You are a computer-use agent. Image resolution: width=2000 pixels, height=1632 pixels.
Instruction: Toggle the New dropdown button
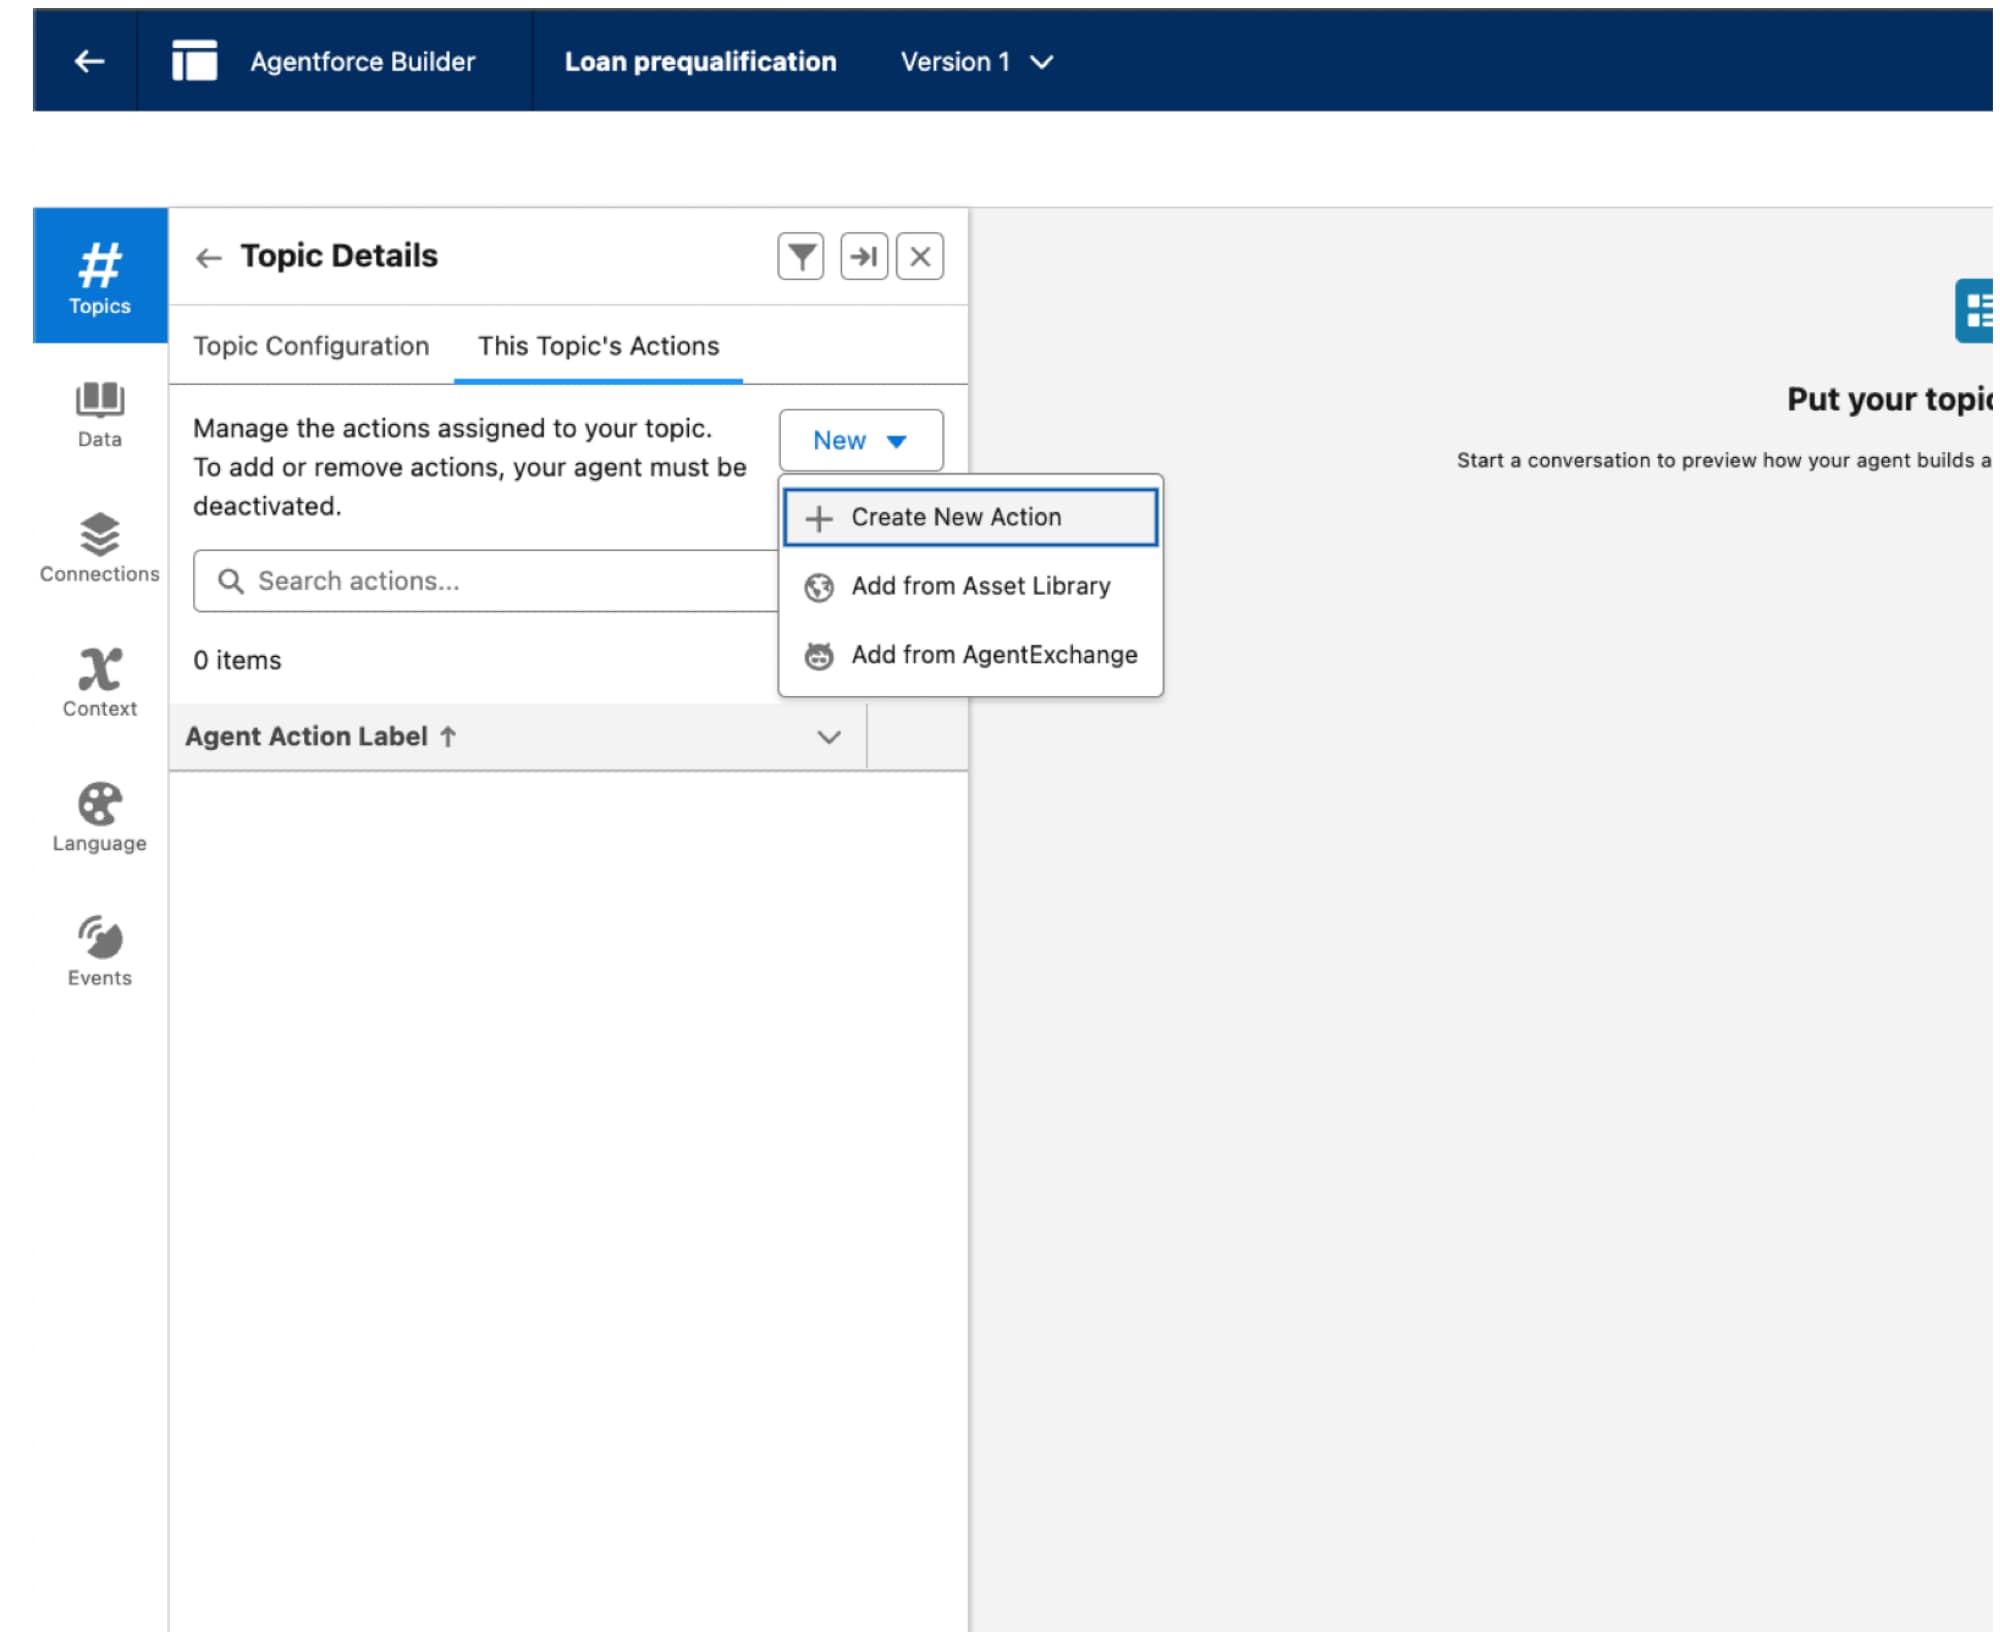click(860, 440)
